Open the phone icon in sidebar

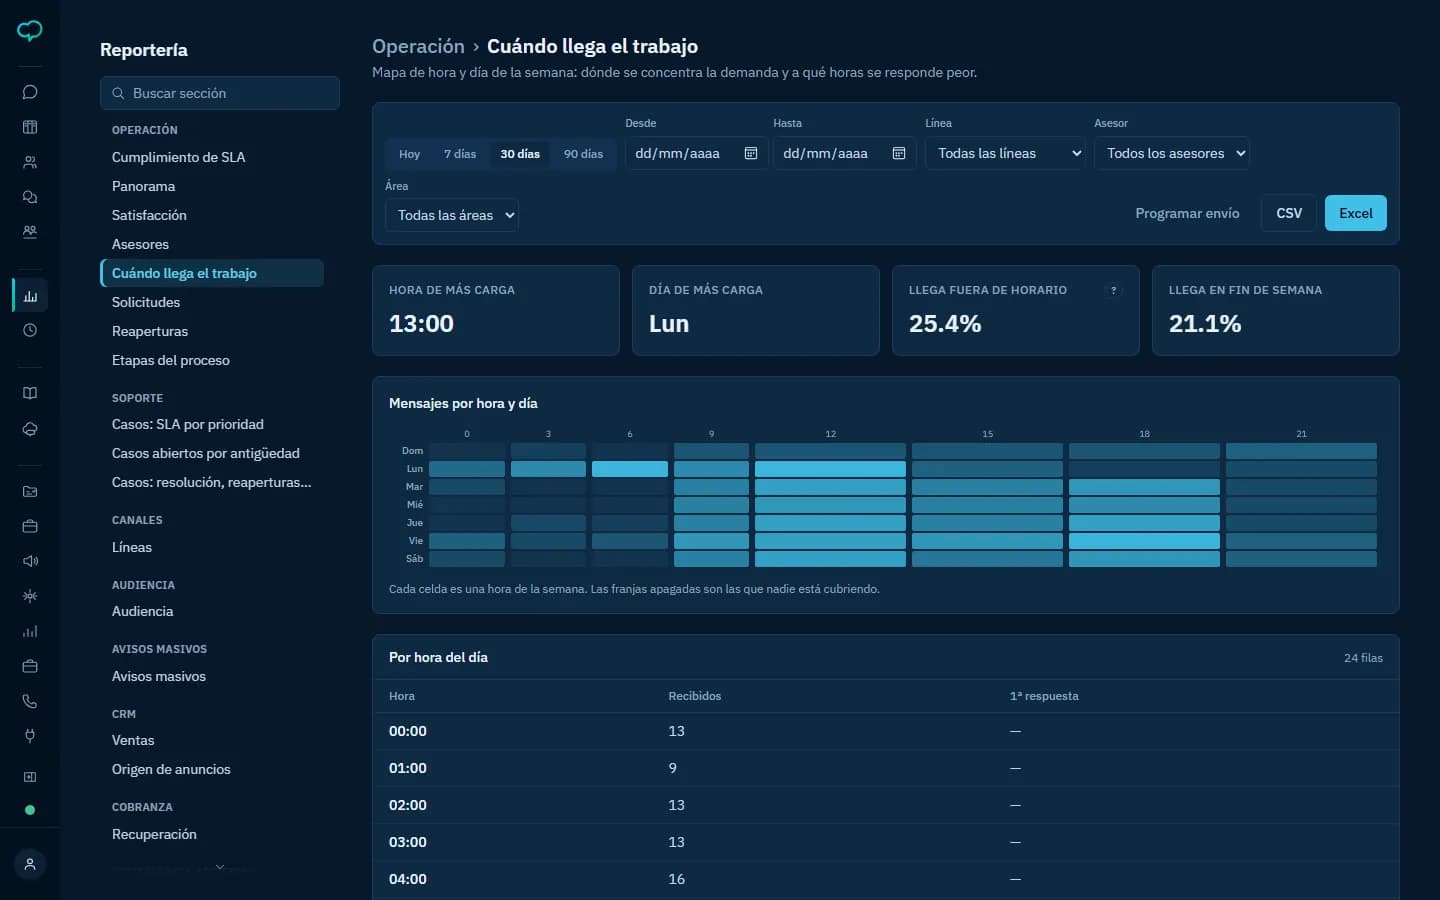pyautogui.click(x=30, y=701)
